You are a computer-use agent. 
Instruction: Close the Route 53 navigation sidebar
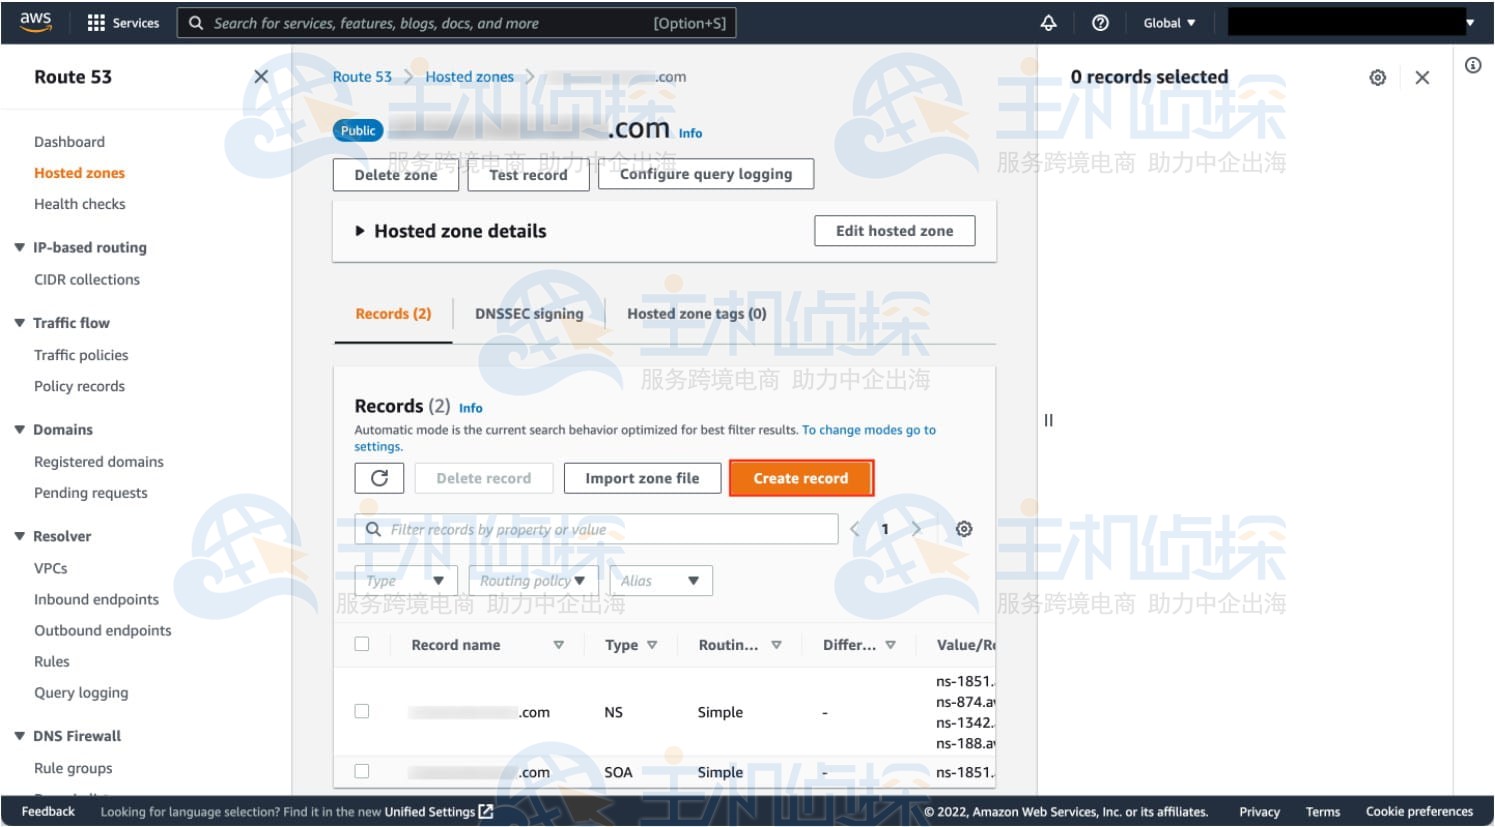(x=261, y=77)
